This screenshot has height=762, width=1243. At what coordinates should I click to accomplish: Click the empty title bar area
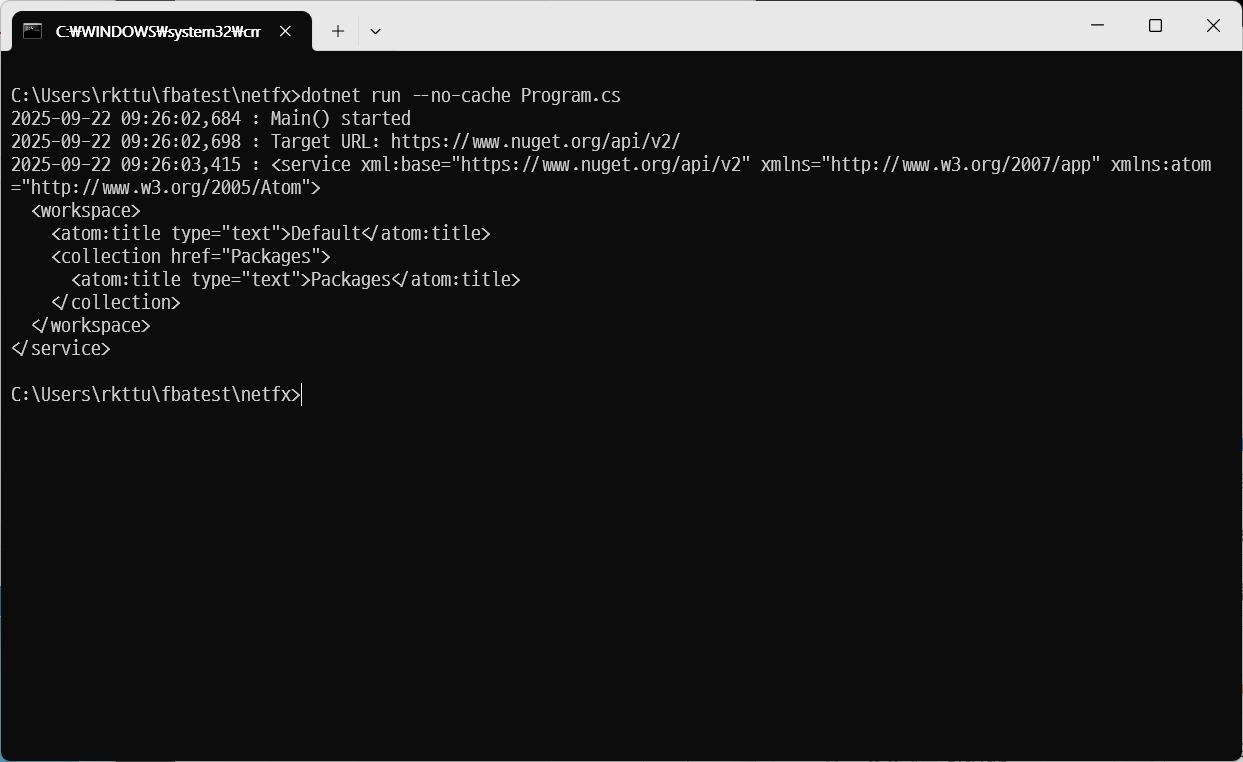point(700,26)
